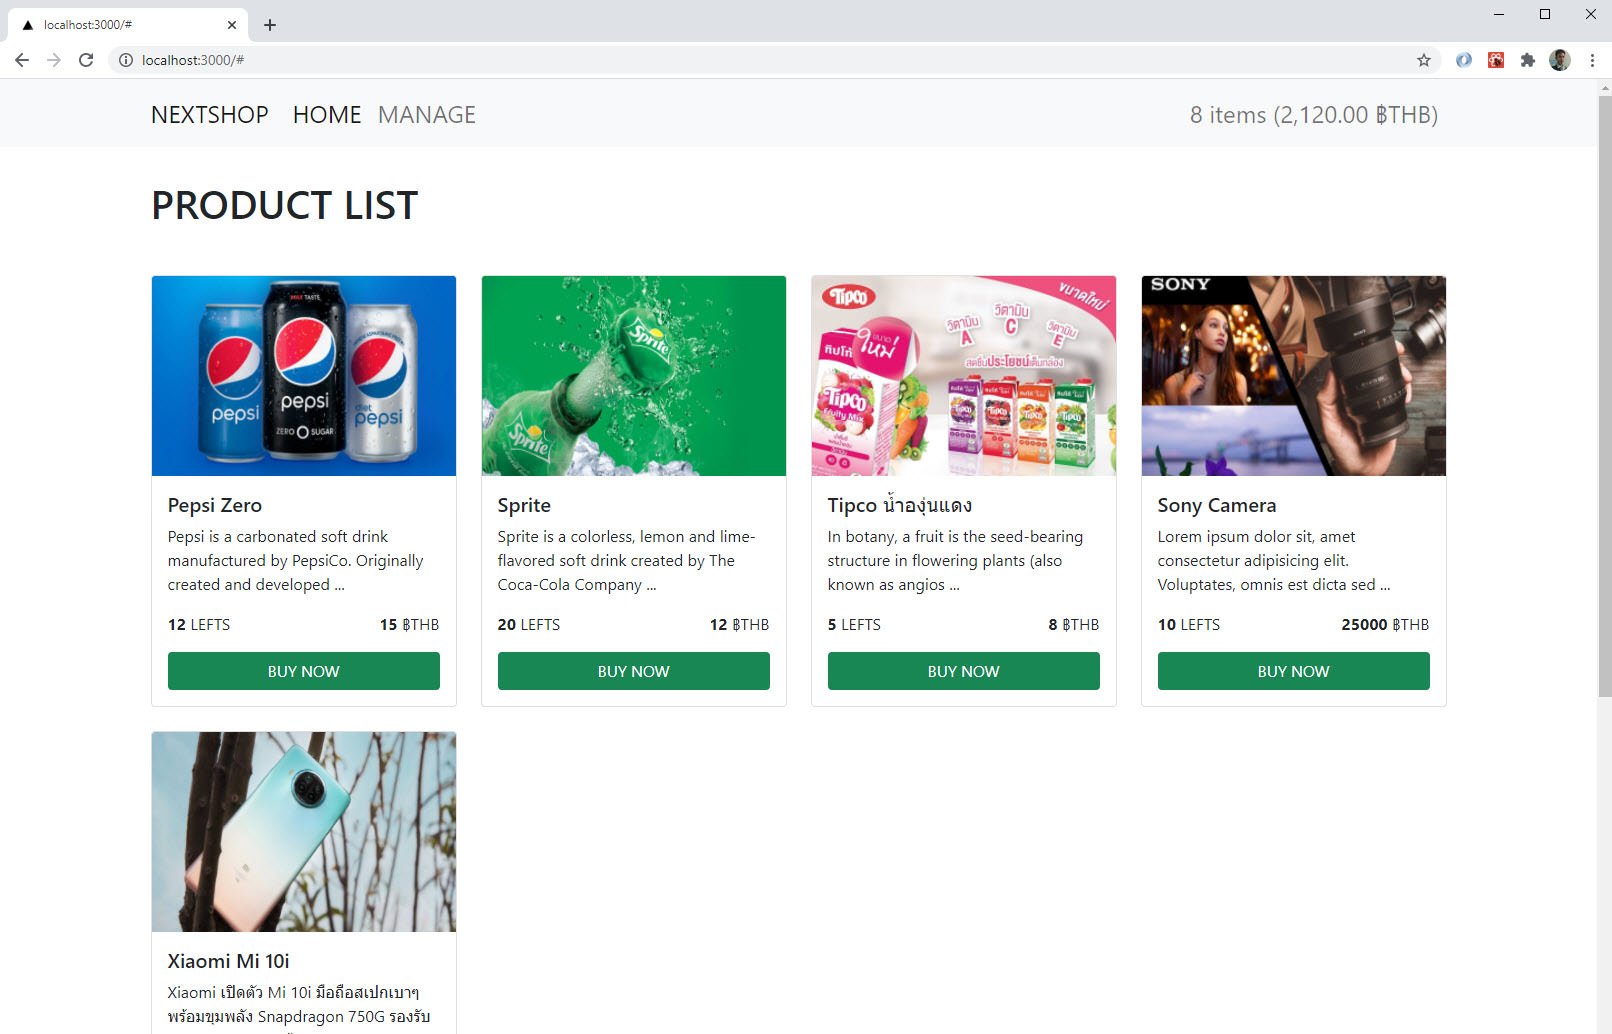Viewport: 1612px width, 1034px height.
Task: Open the Sprite product image
Action: click(x=634, y=376)
